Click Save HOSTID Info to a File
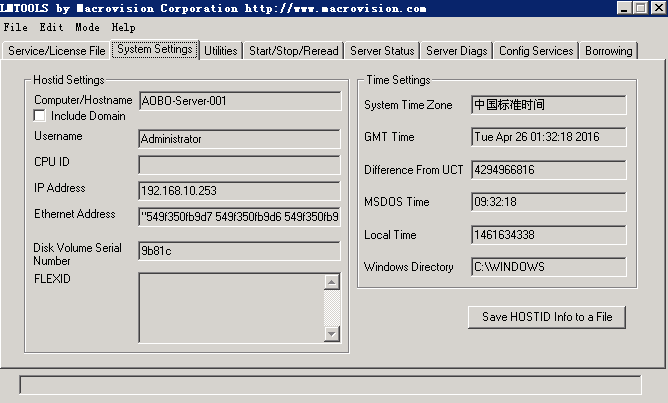The width and height of the screenshot is (668, 403). pyautogui.click(x=547, y=317)
